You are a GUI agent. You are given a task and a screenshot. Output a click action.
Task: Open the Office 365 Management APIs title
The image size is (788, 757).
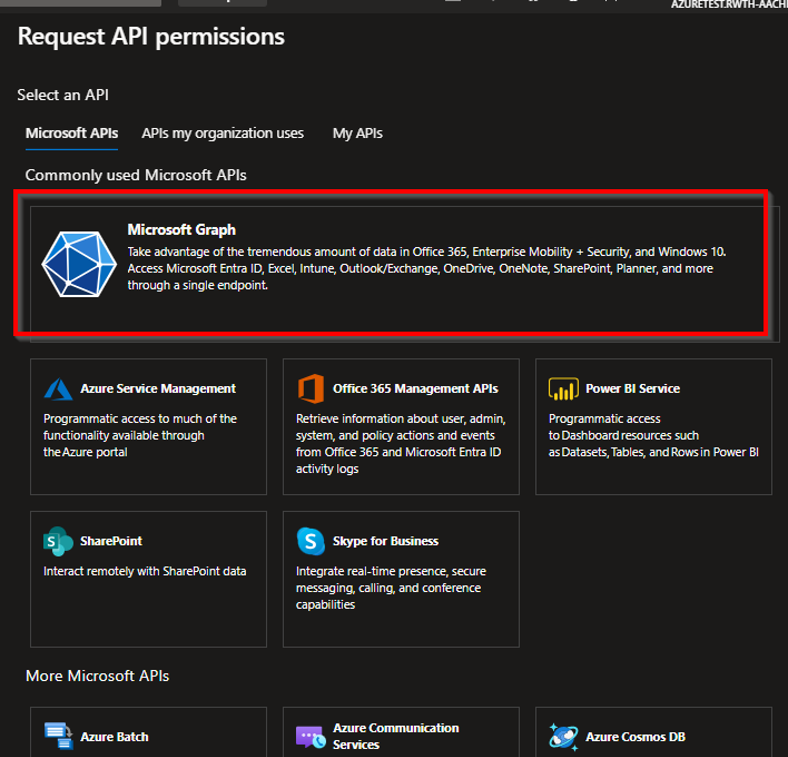tap(415, 388)
